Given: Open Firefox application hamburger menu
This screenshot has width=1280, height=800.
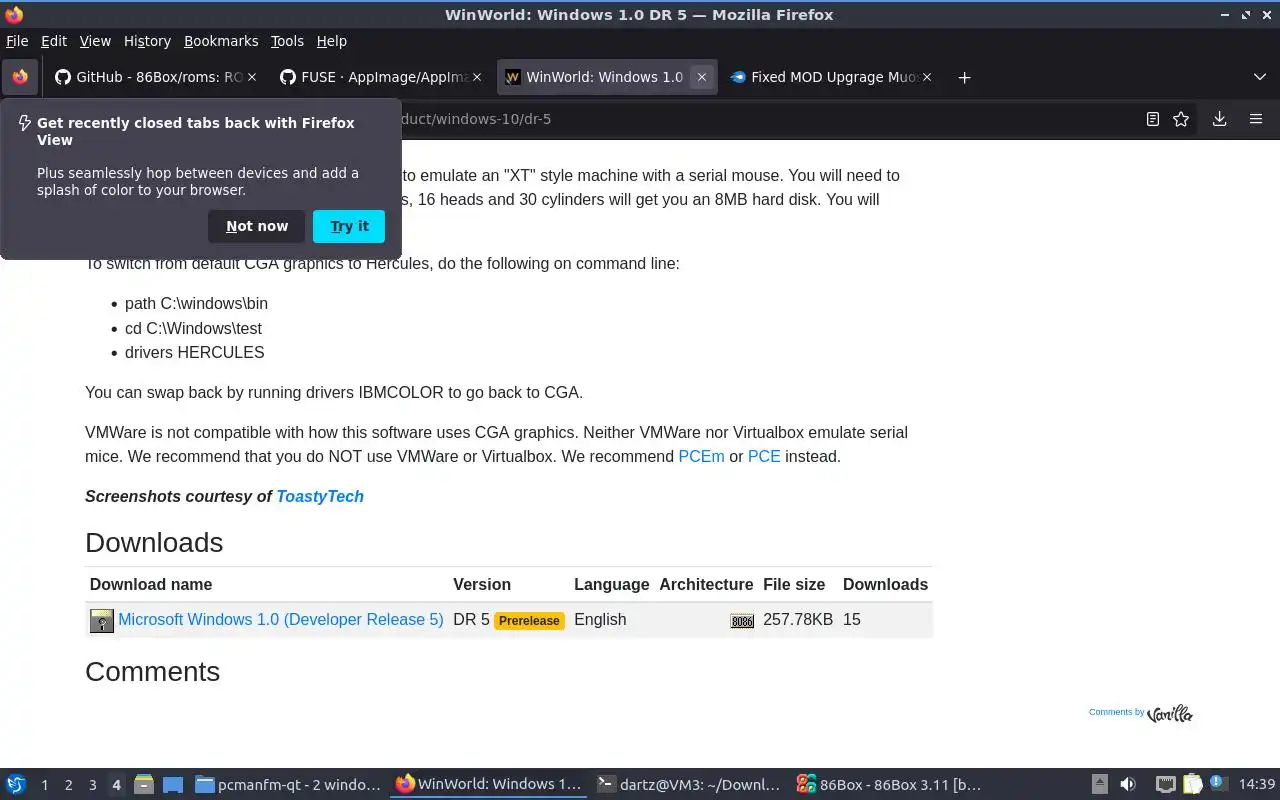Looking at the screenshot, I should [x=1256, y=119].
